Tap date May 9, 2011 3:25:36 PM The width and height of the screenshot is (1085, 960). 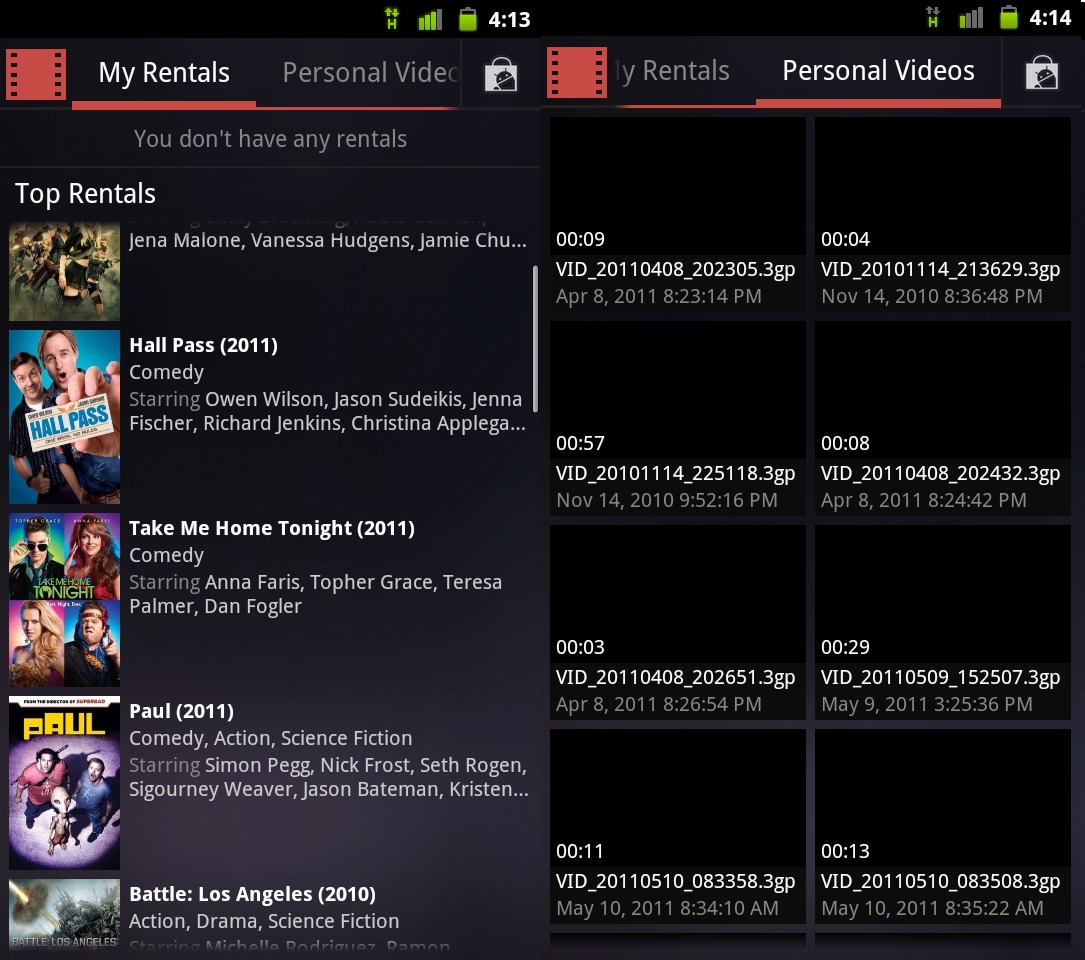pos(927,704)
